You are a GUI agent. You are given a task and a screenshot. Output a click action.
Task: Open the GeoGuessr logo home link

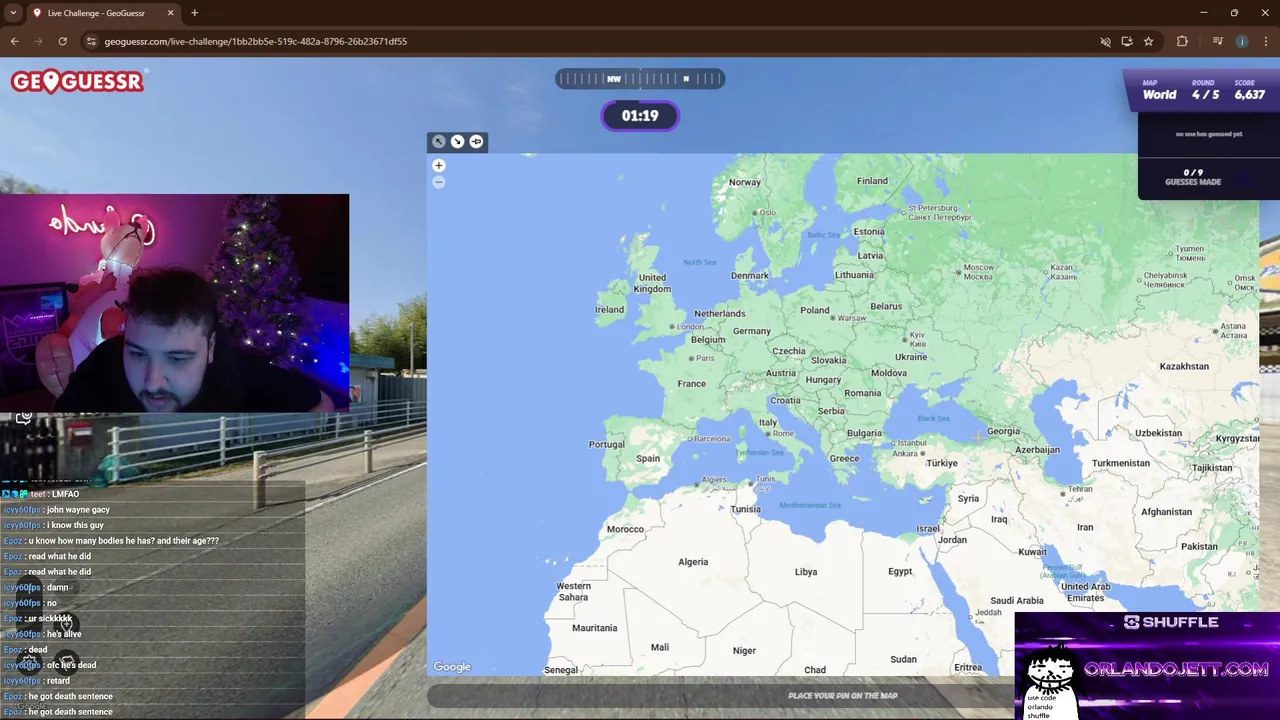77,81
